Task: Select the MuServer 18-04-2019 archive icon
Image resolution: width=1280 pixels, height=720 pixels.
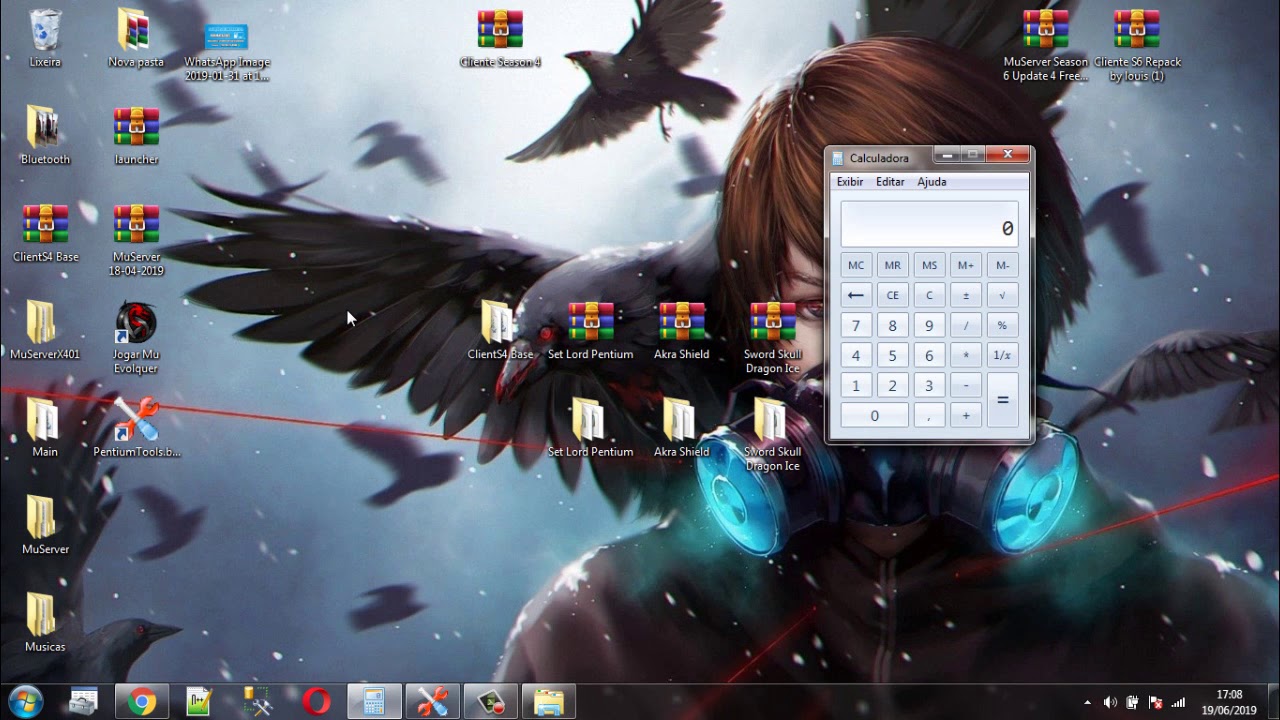Action: (136, 225)
